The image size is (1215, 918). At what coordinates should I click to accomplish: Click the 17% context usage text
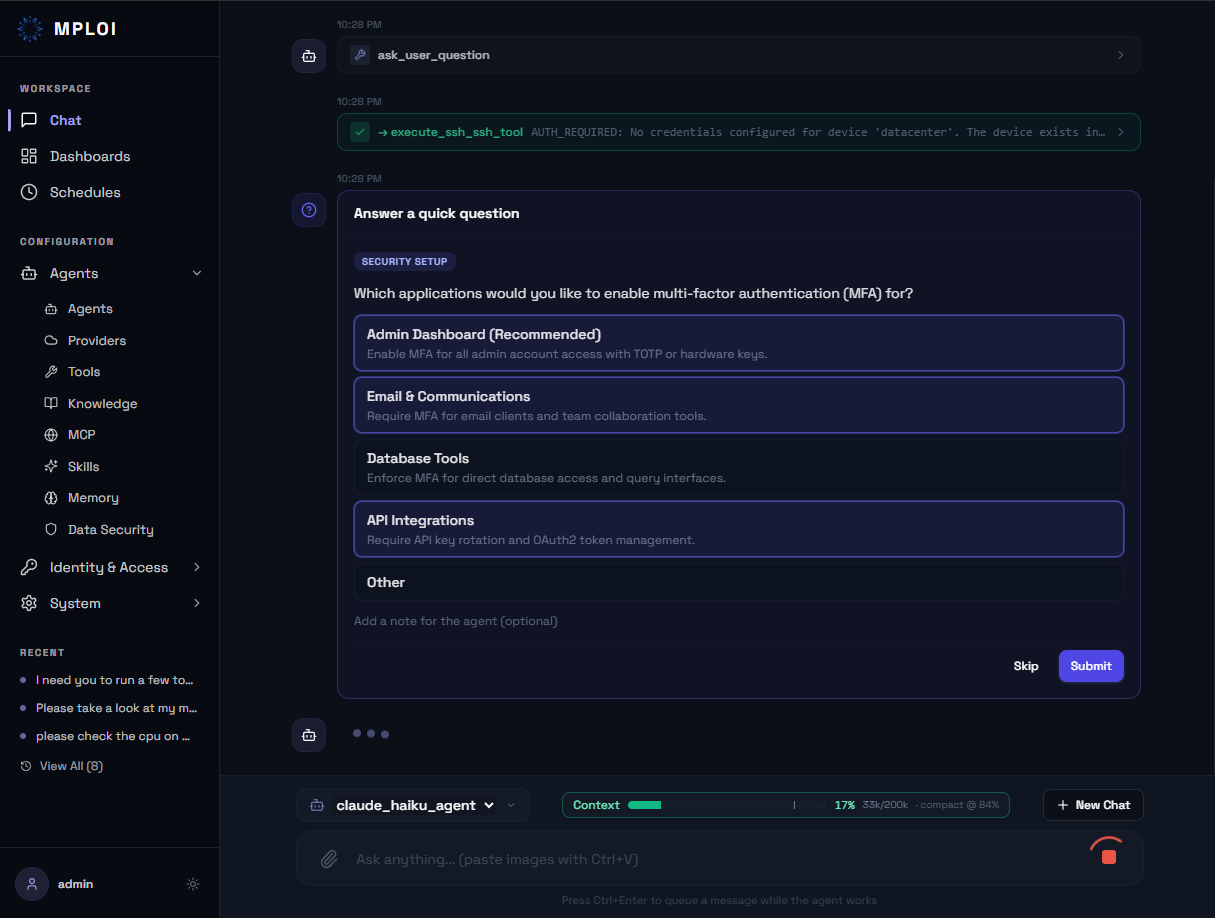pyautogui.click(x=845, y=805)
